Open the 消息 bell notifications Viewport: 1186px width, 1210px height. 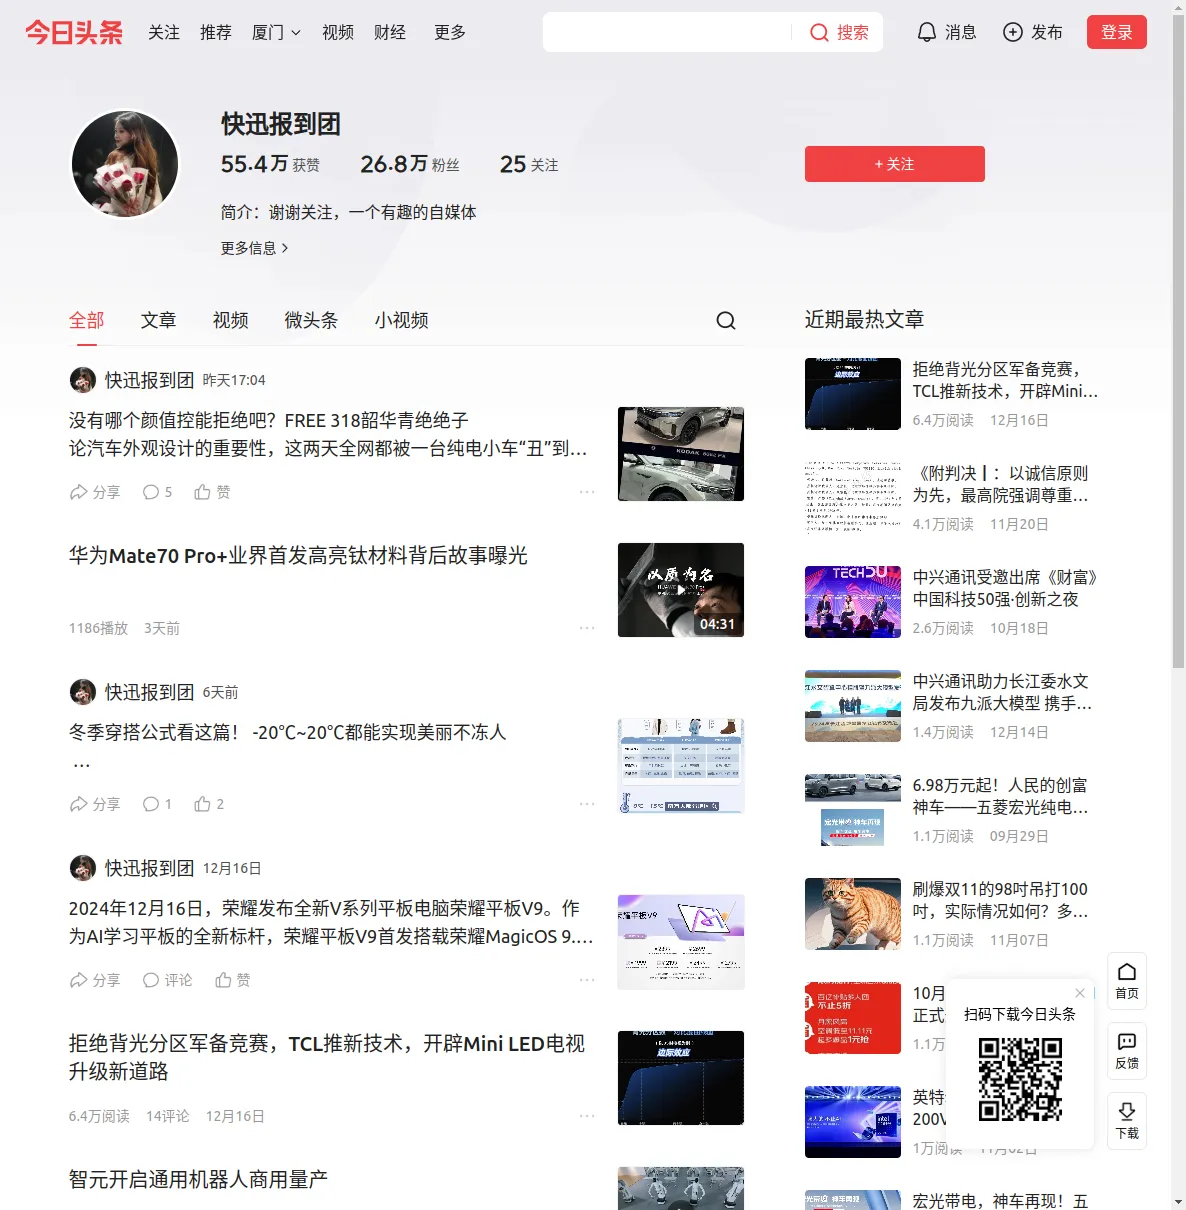(x=946, y=32)
